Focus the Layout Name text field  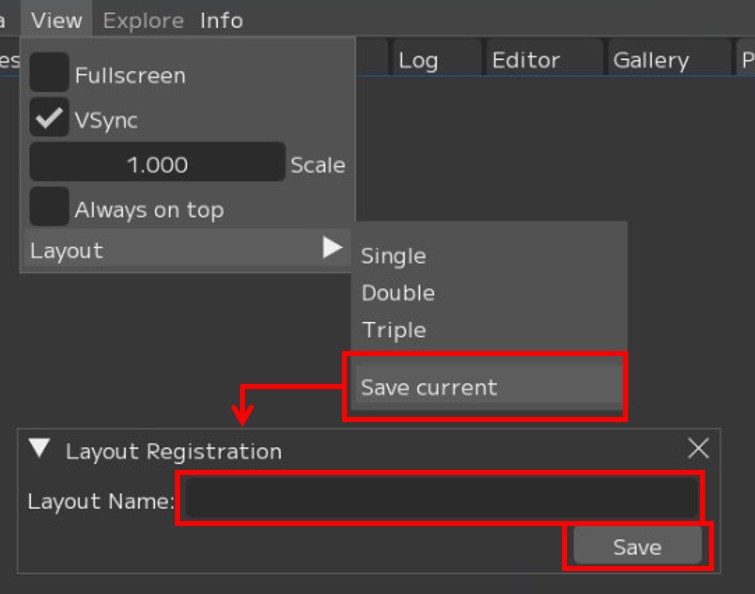(x=440, y=498)
